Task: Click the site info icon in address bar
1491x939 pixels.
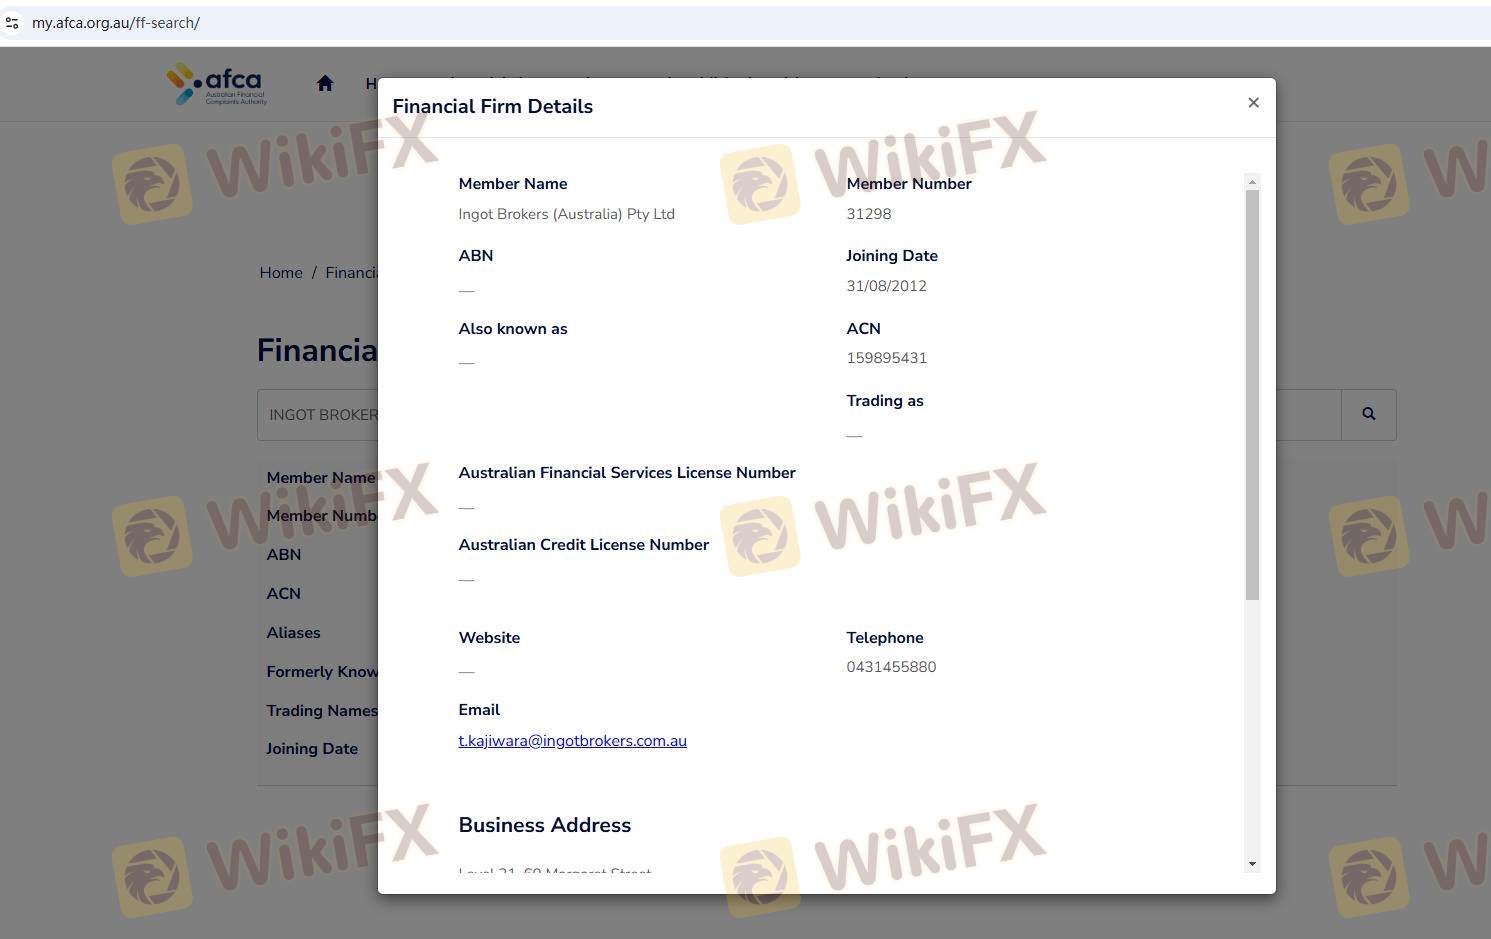Action: (12, 23)
